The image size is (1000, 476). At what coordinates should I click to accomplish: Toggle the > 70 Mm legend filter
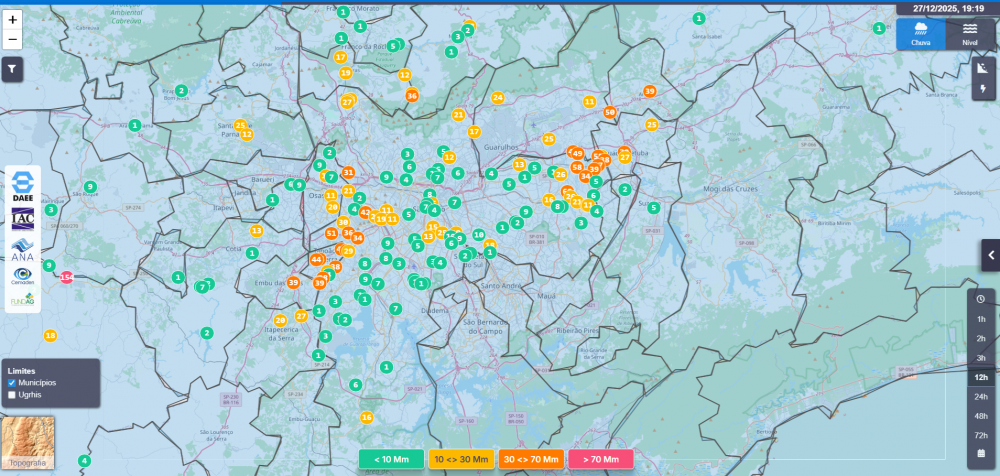pyautogui.click(x=601, y=459)
